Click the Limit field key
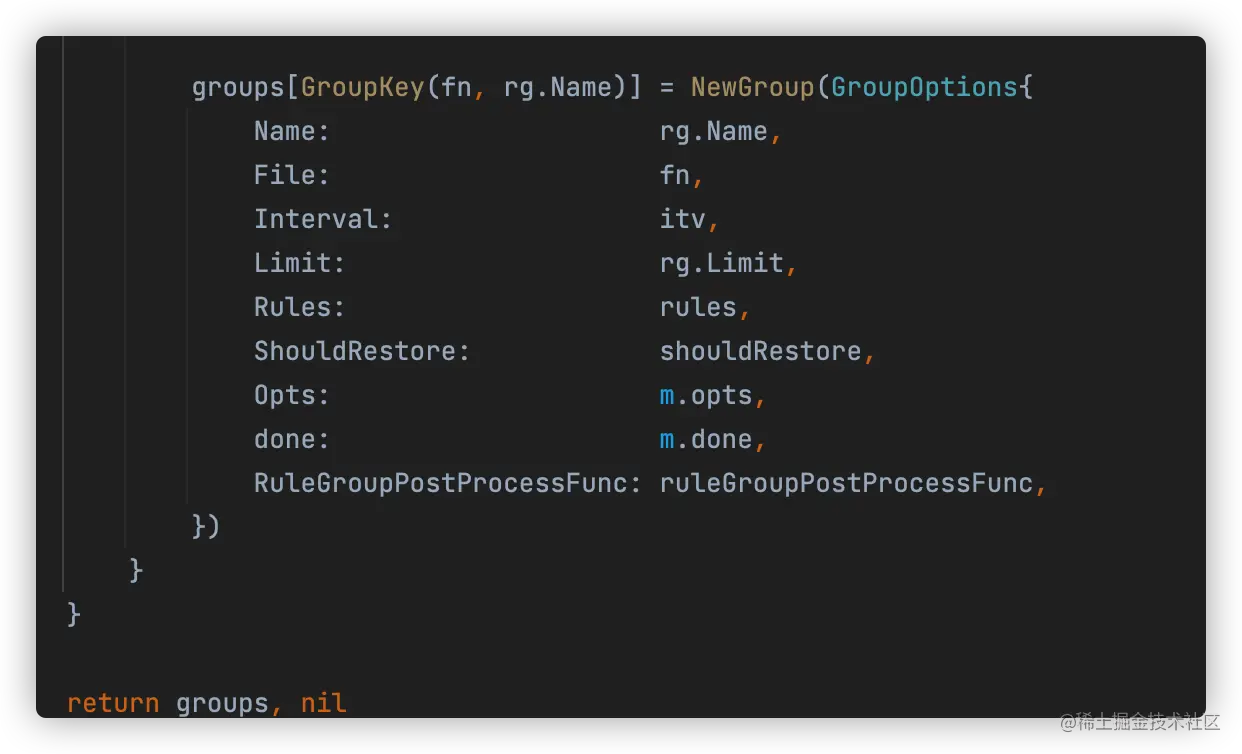Screen dimensions: 1242x754 click(x=298, y=263)
